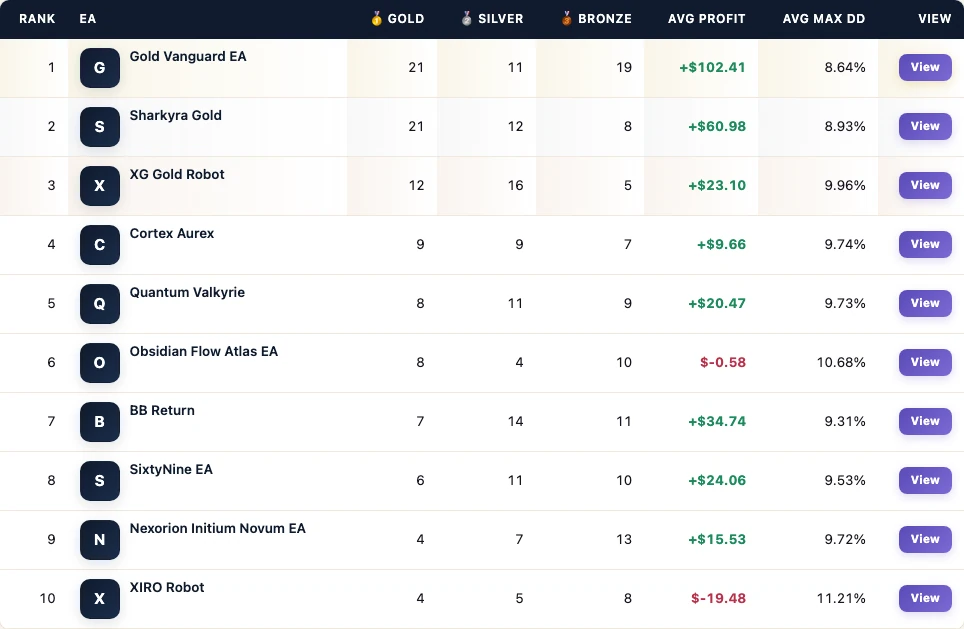964x629 pixels.
Task: Click the $-19.48 average profit value
Action: pyautogui.click(x=718, y=599)
